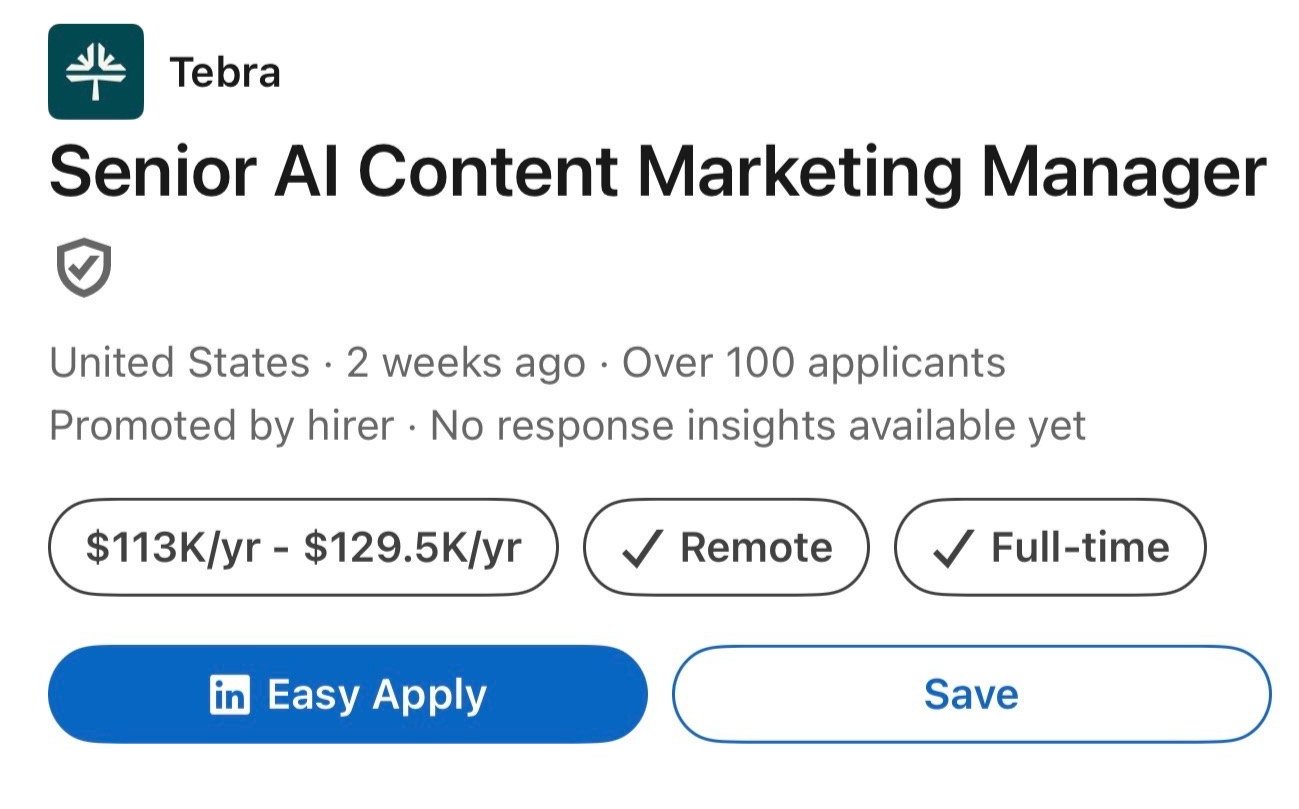The height and width of the screenshot is (809, 1299).
Task: Click 'No response insights available yet' text
Action: tap(758, 426)
